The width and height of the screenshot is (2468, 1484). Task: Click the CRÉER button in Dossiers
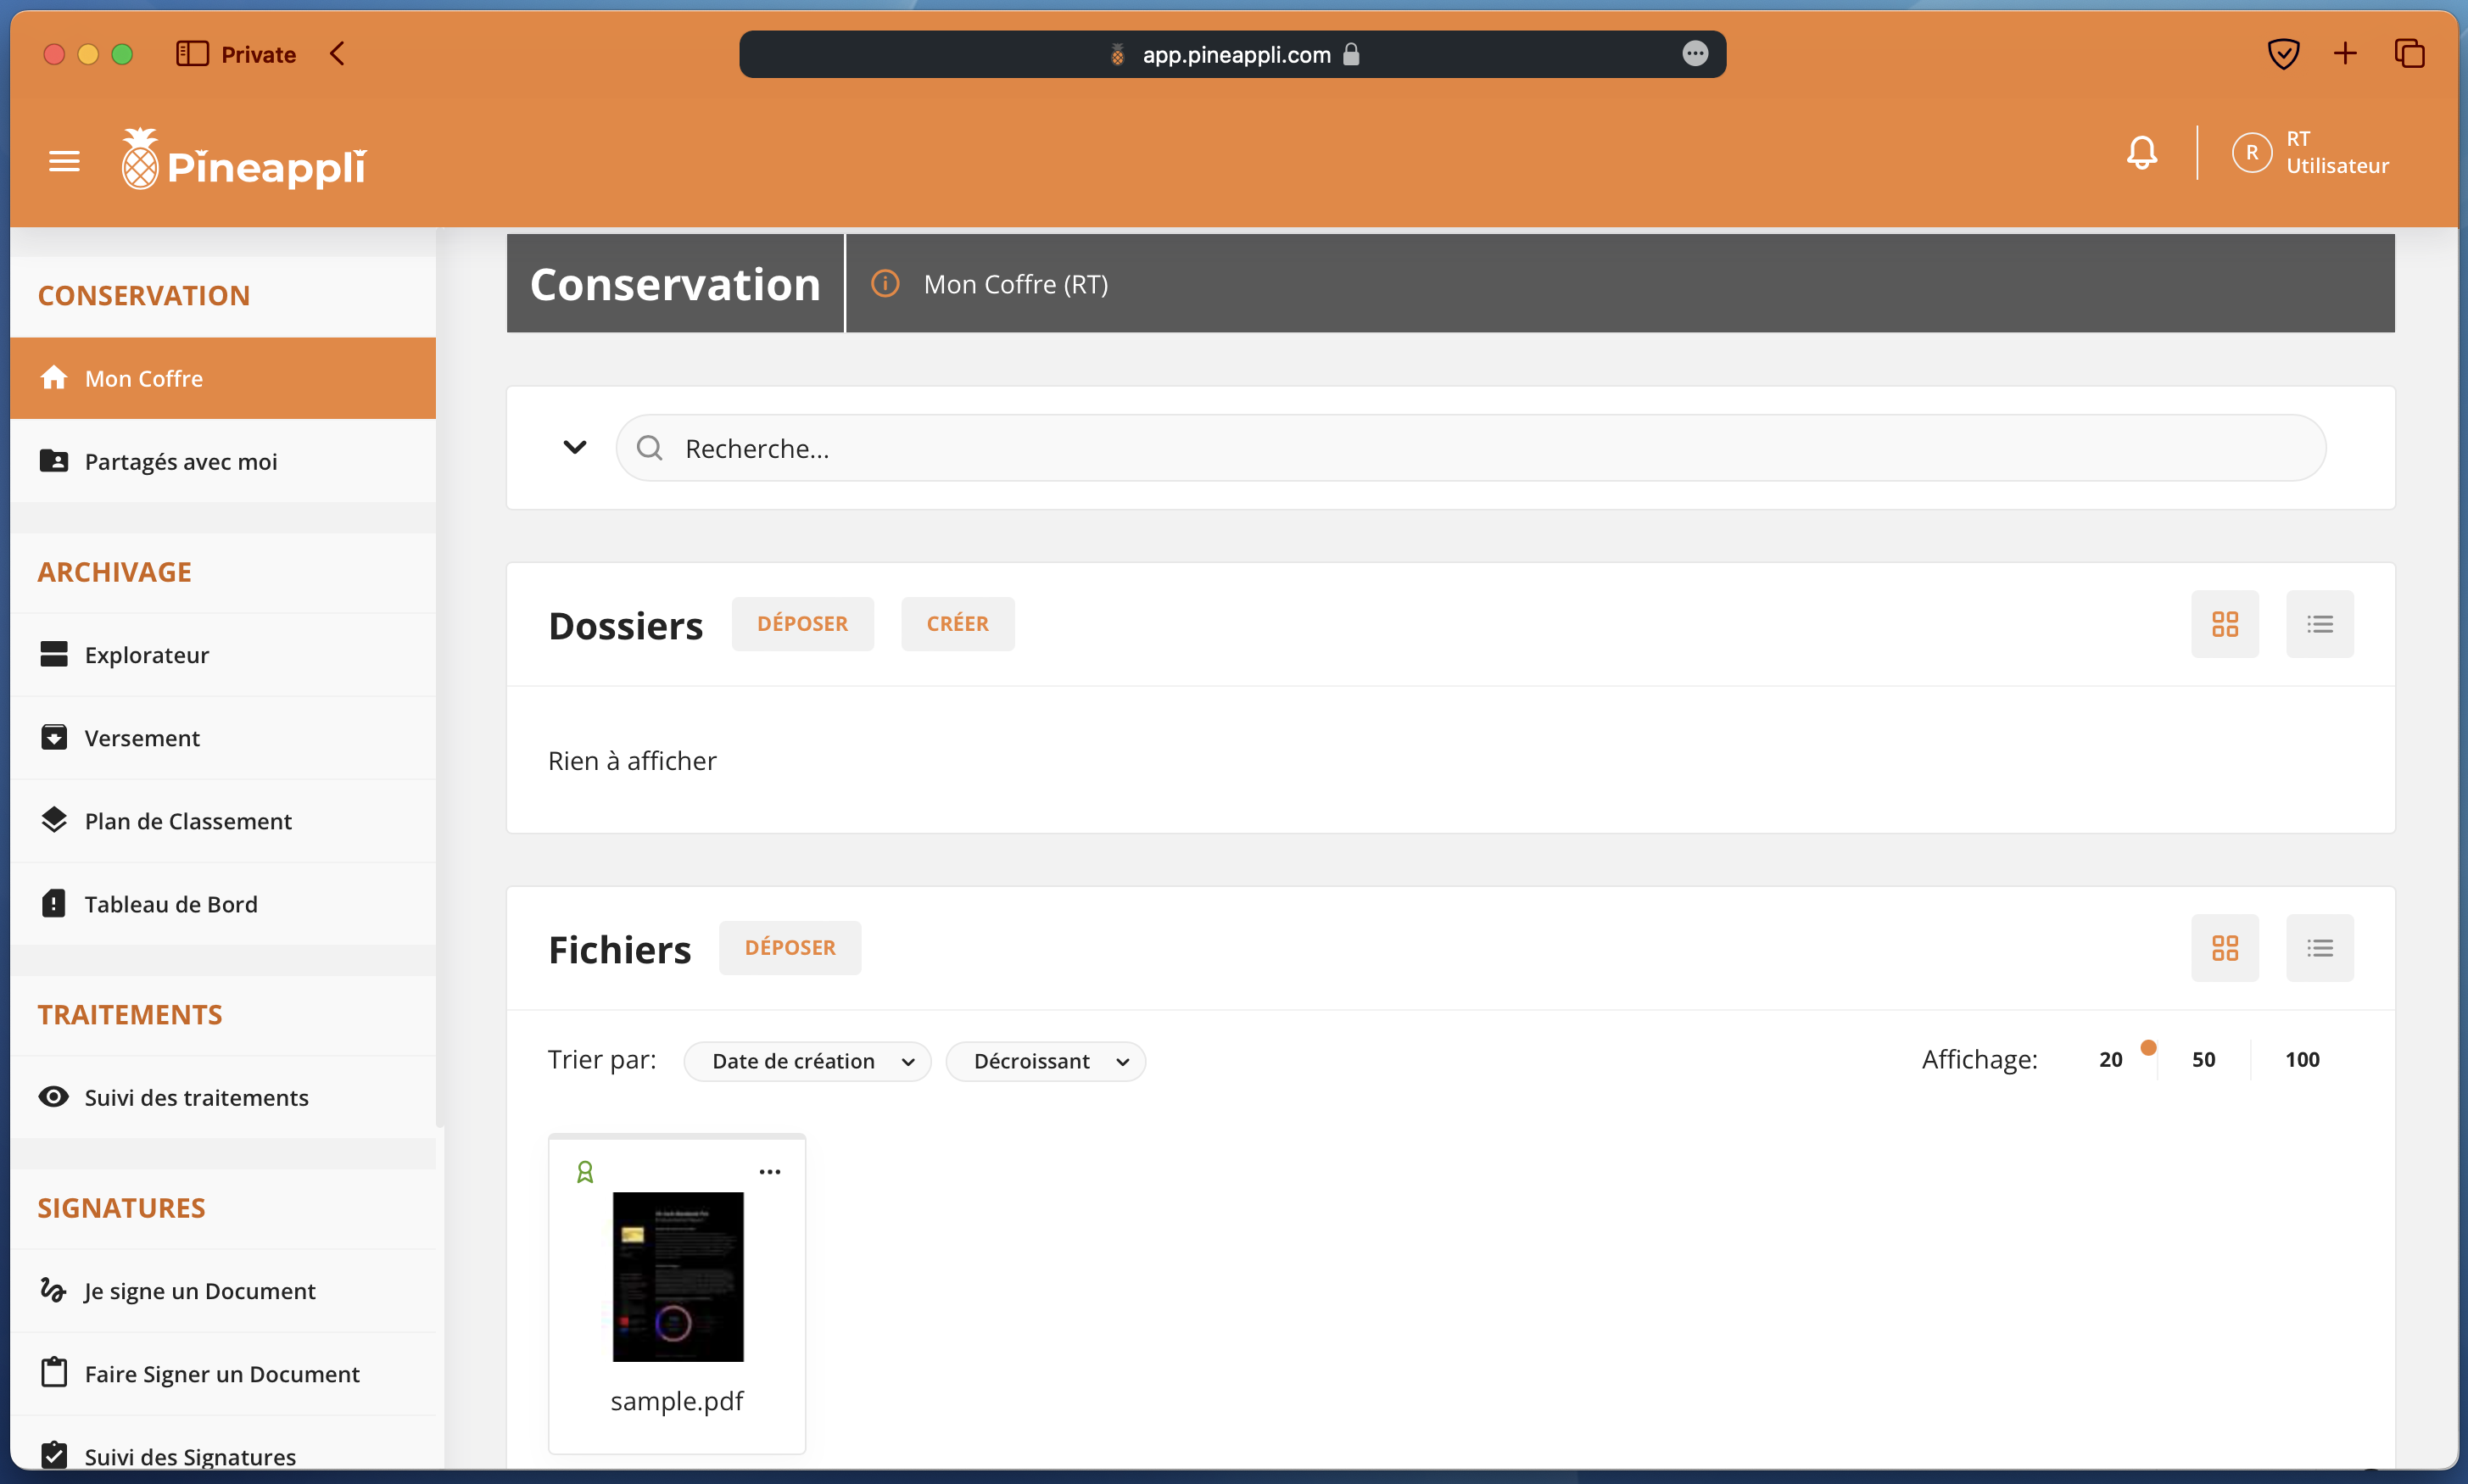point(957,624)
